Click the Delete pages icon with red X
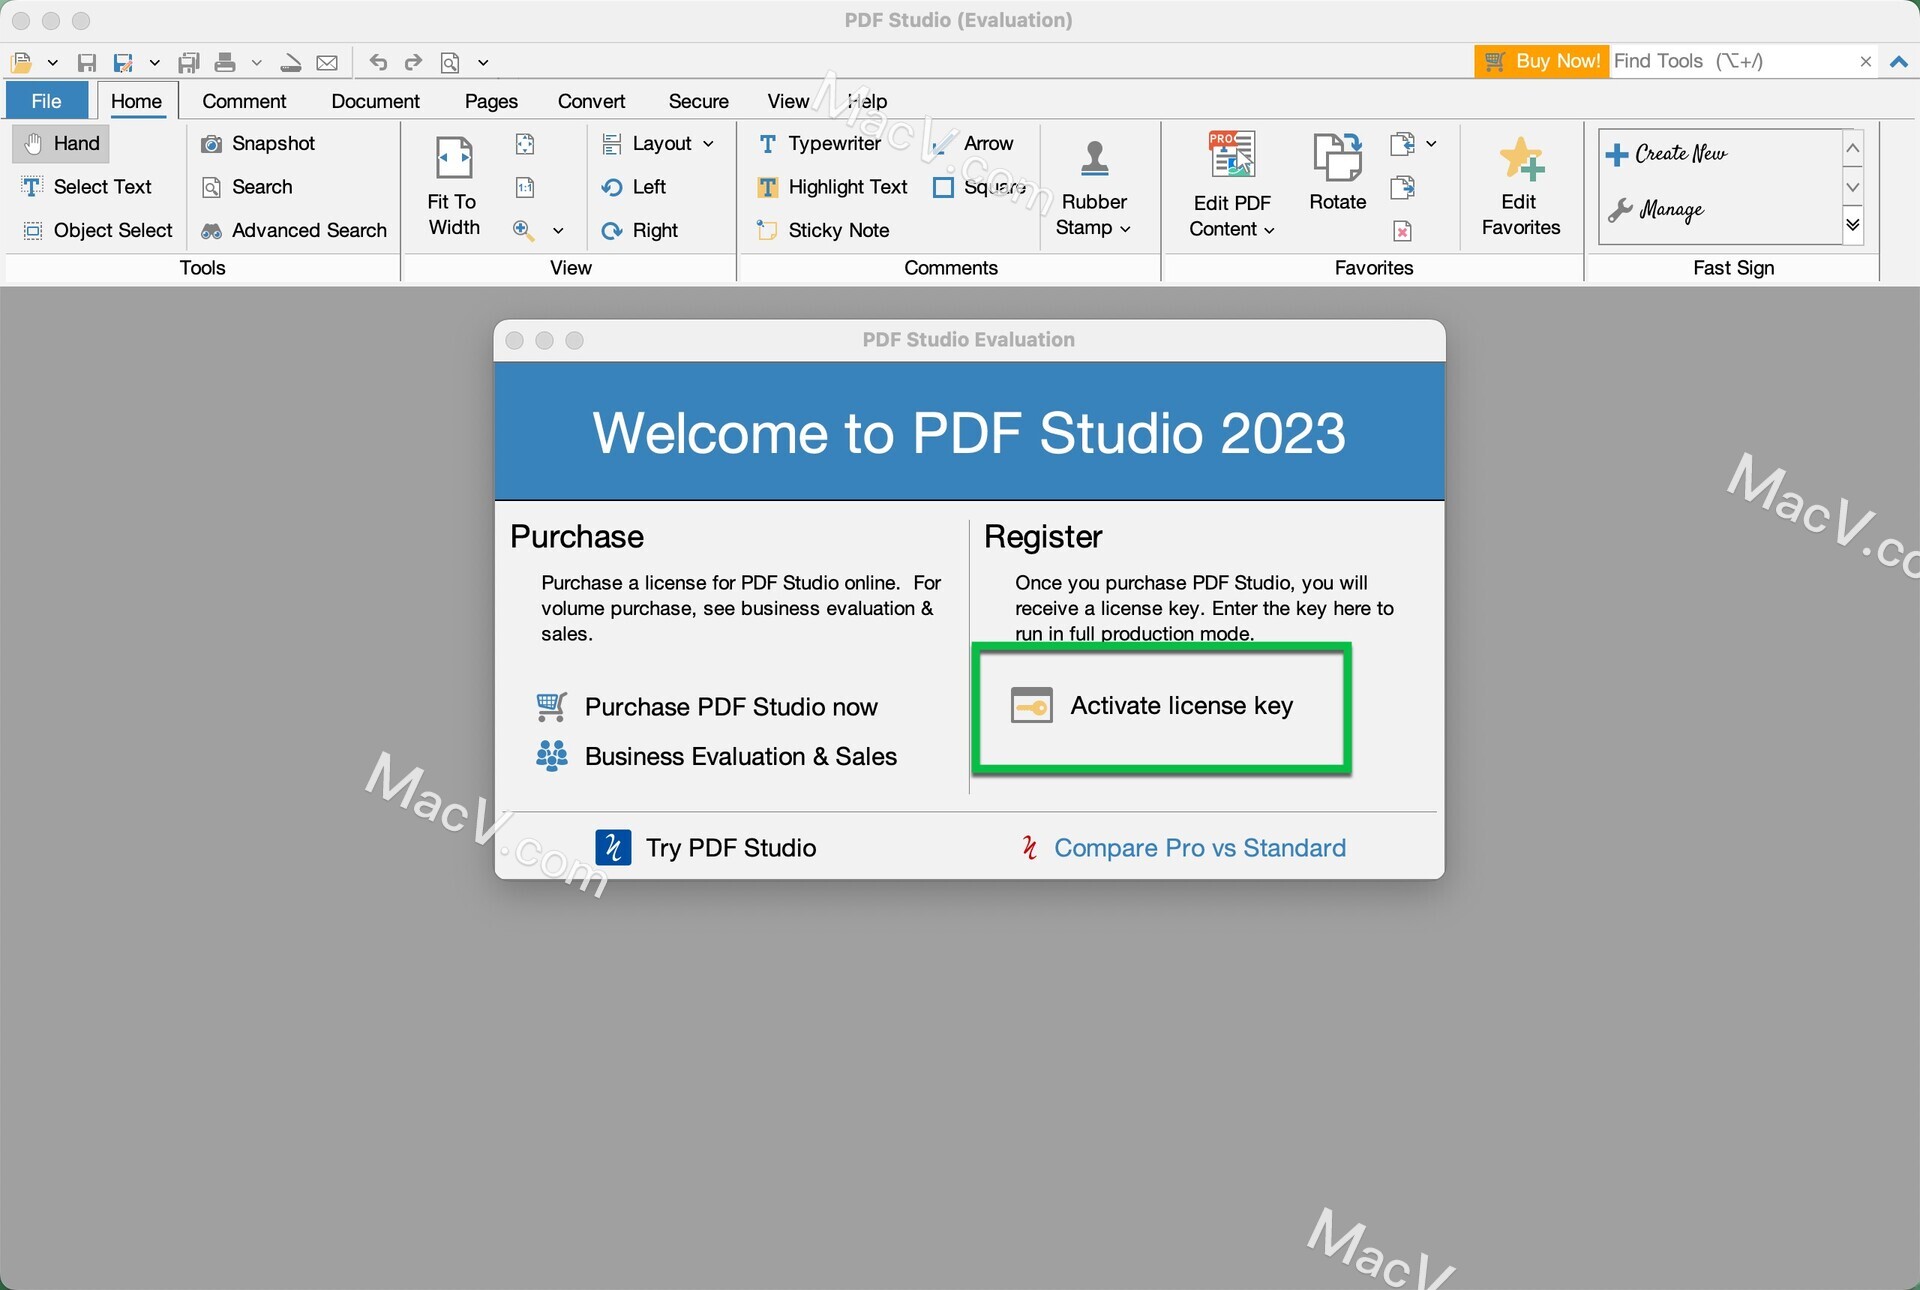Screen dimensions: 1920x1290 pyautogui.click(x=1402, y=231)
